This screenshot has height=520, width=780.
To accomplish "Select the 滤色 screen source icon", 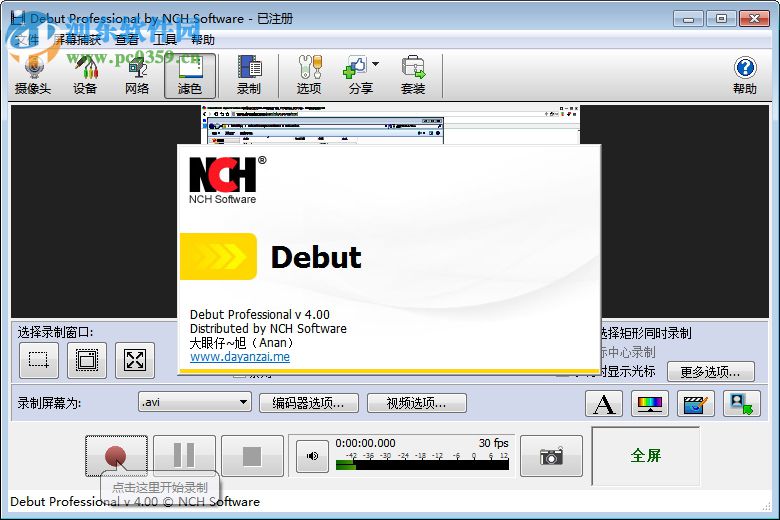I will point(190,76).
